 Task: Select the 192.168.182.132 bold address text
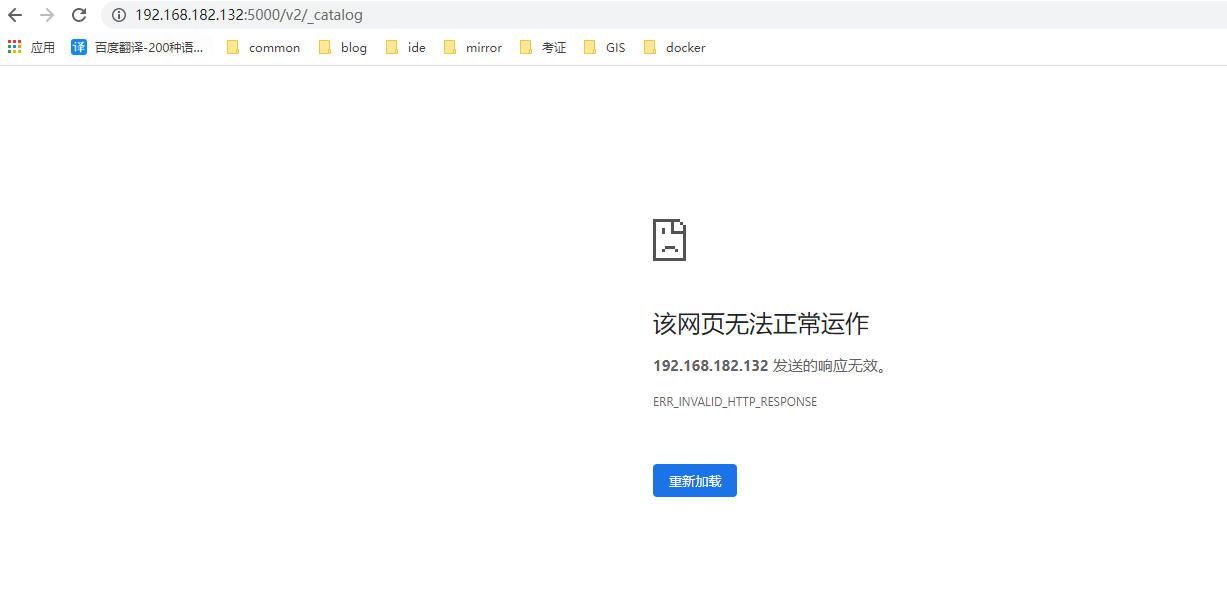tap(709, 365)
